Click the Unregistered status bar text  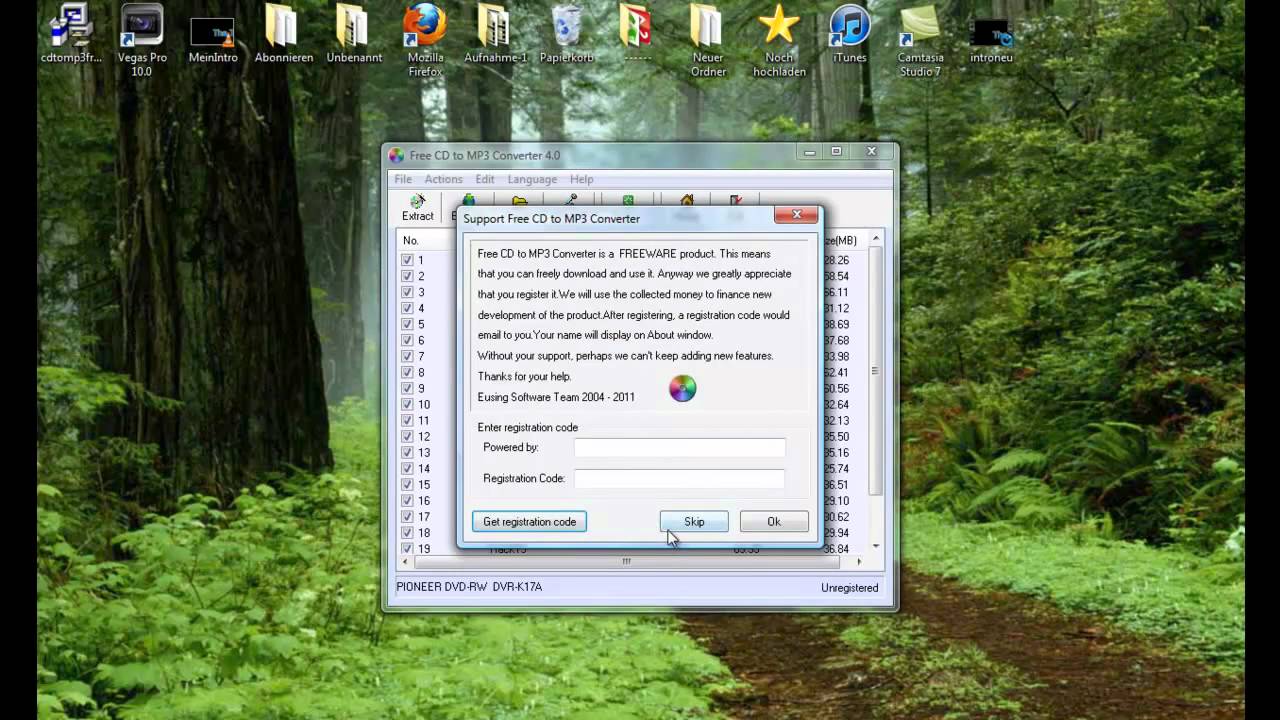point(850,588)
